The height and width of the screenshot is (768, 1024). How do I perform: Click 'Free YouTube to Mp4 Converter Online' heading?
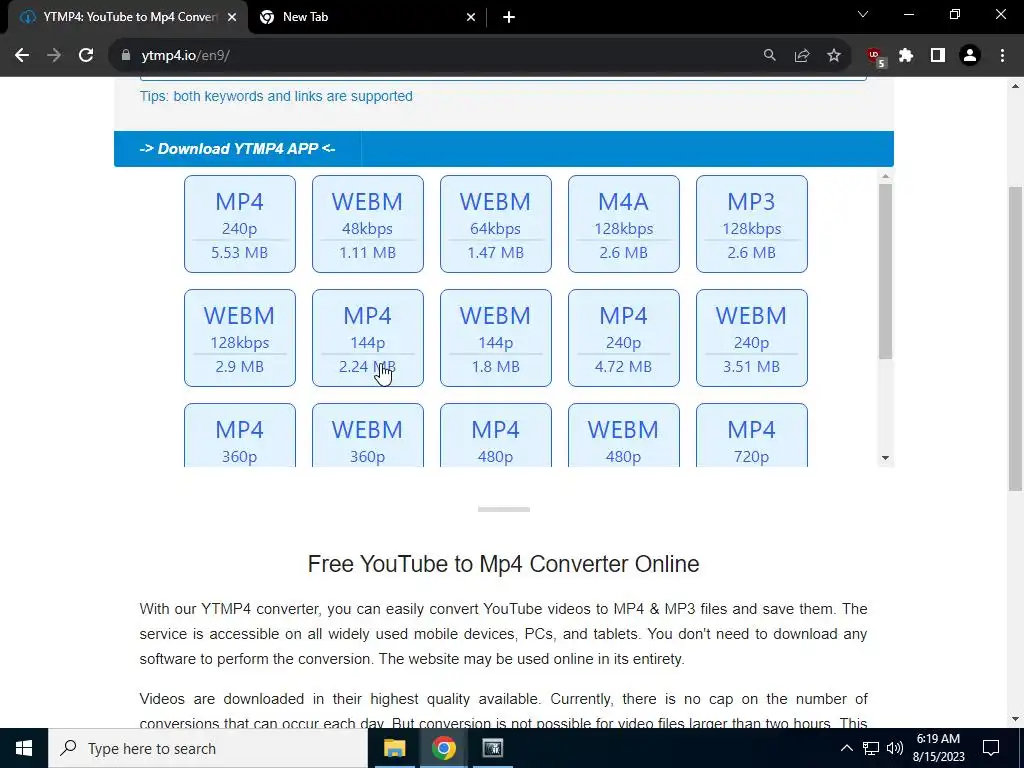(x=504, y=564)
